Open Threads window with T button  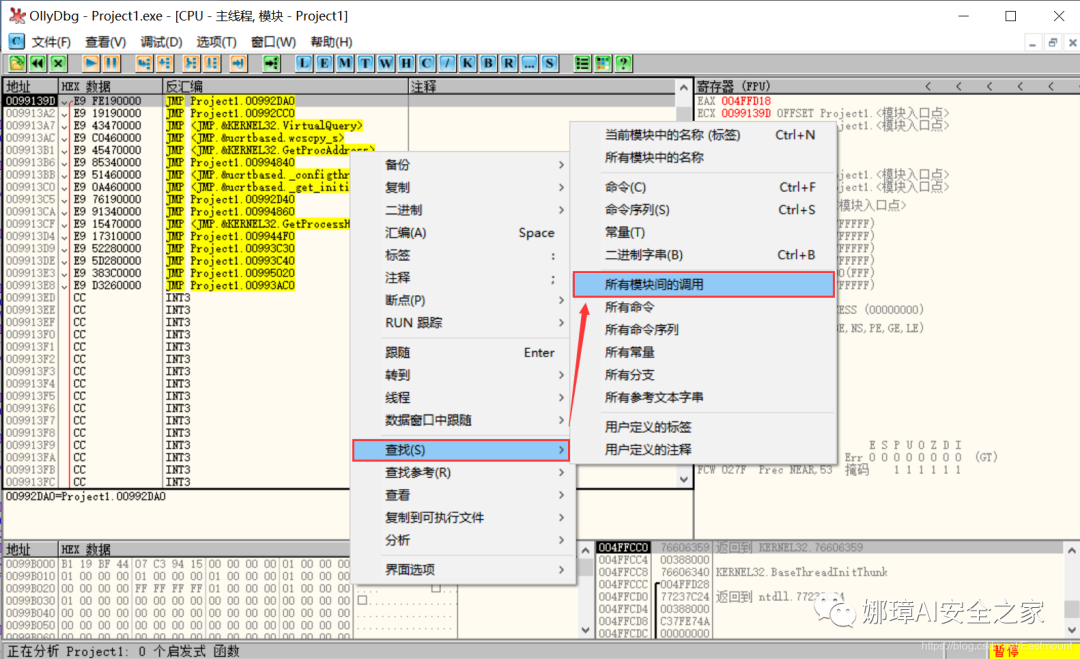coord(365,63)
